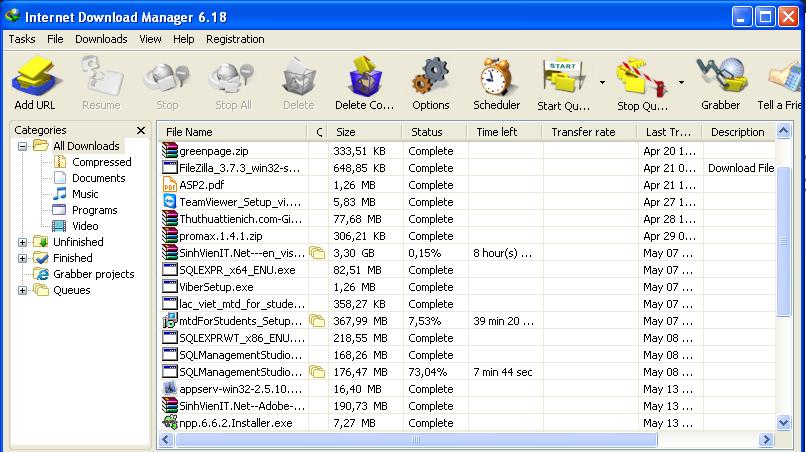Click the Stop Queue icon

pos(643,77)
